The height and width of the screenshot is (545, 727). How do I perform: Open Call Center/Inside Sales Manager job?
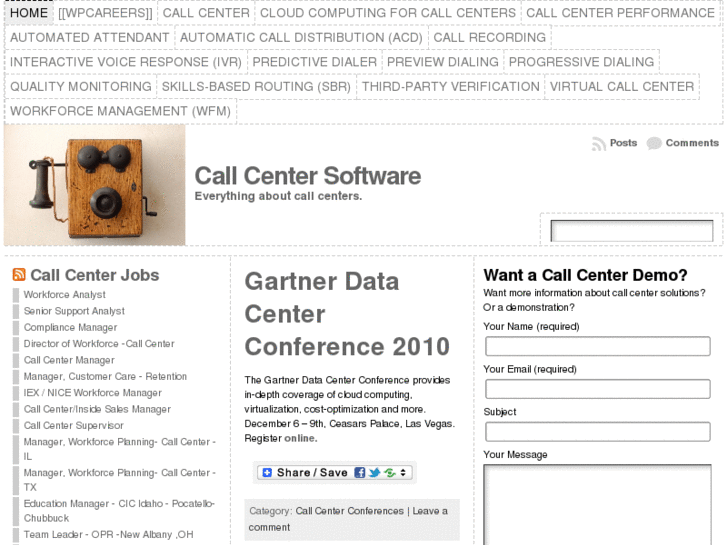(x=97, y=409)
